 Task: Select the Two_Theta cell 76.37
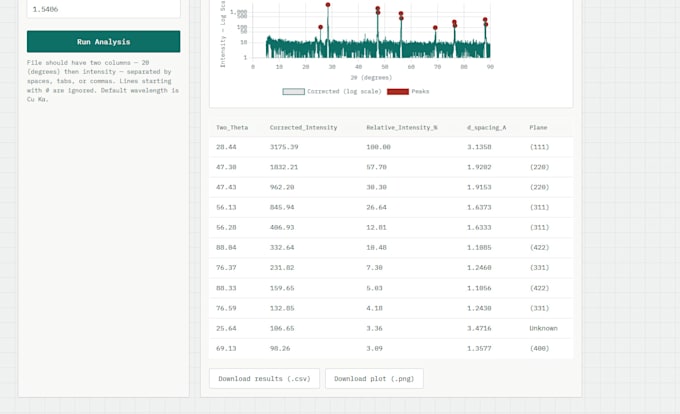[x=226, y=267]
